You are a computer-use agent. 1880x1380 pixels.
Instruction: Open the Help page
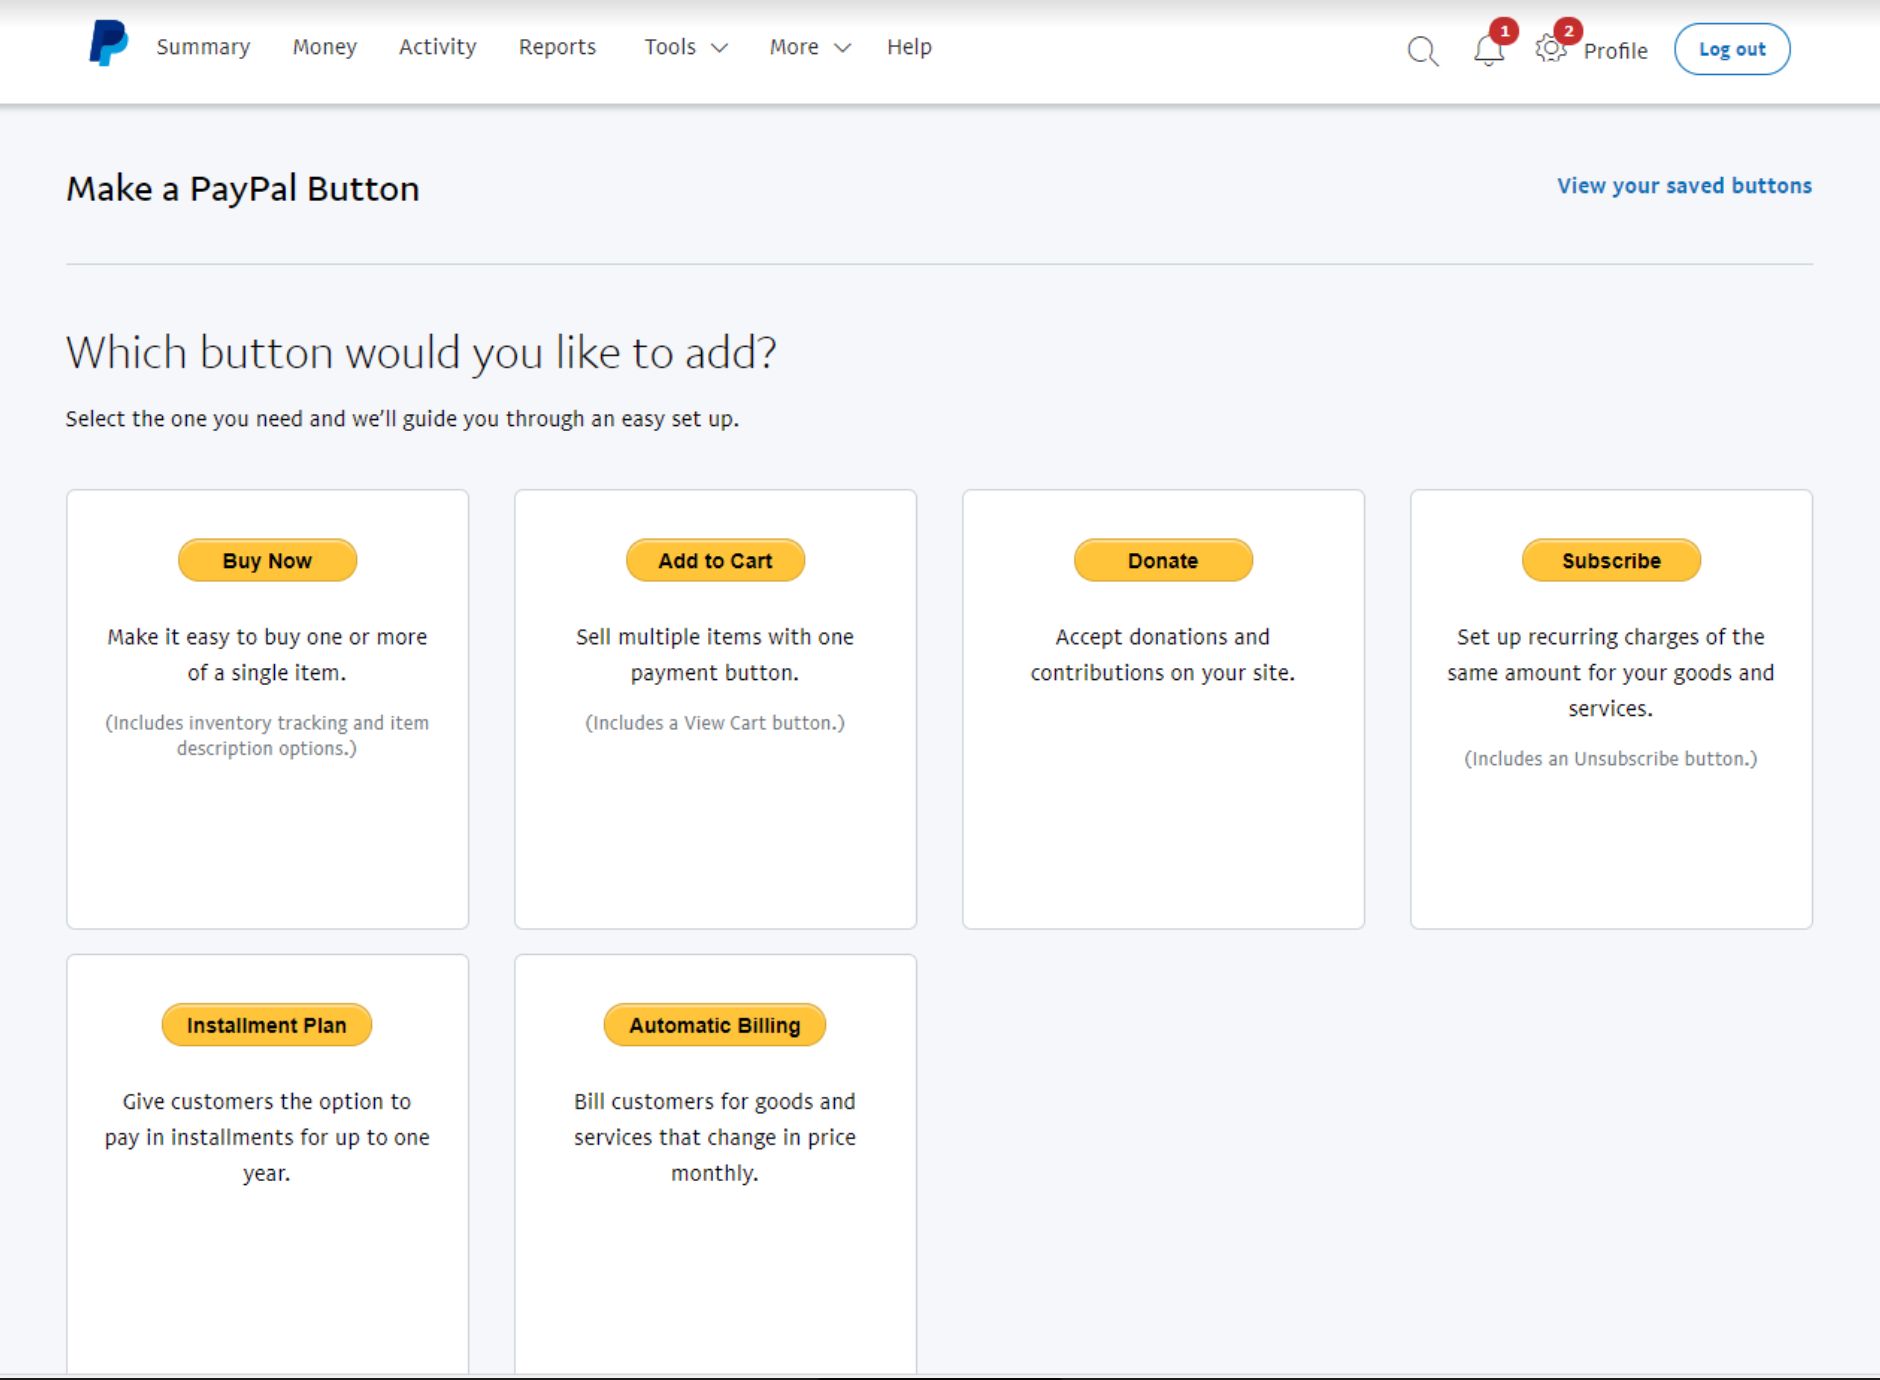(x=909, y=47)
